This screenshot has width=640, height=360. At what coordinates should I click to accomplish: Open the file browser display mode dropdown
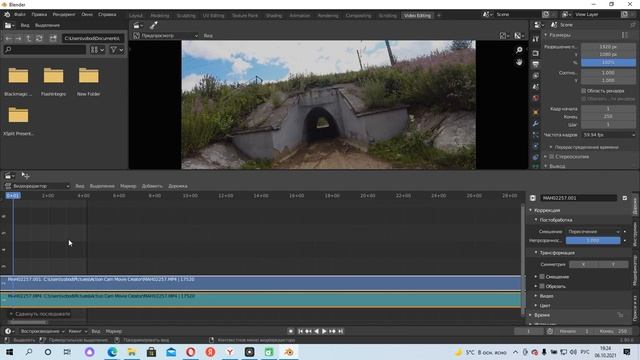[x=97, y=50]
